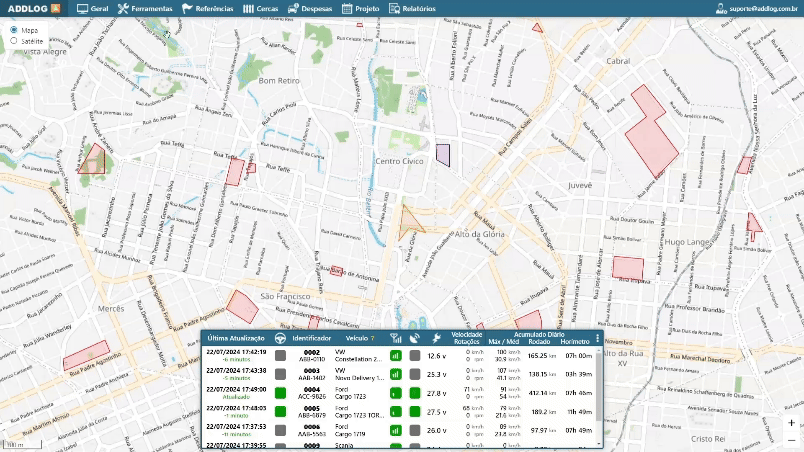Click the power plug voltage column icon
This screenshot has height=452, width=804.
coord(436,339)
